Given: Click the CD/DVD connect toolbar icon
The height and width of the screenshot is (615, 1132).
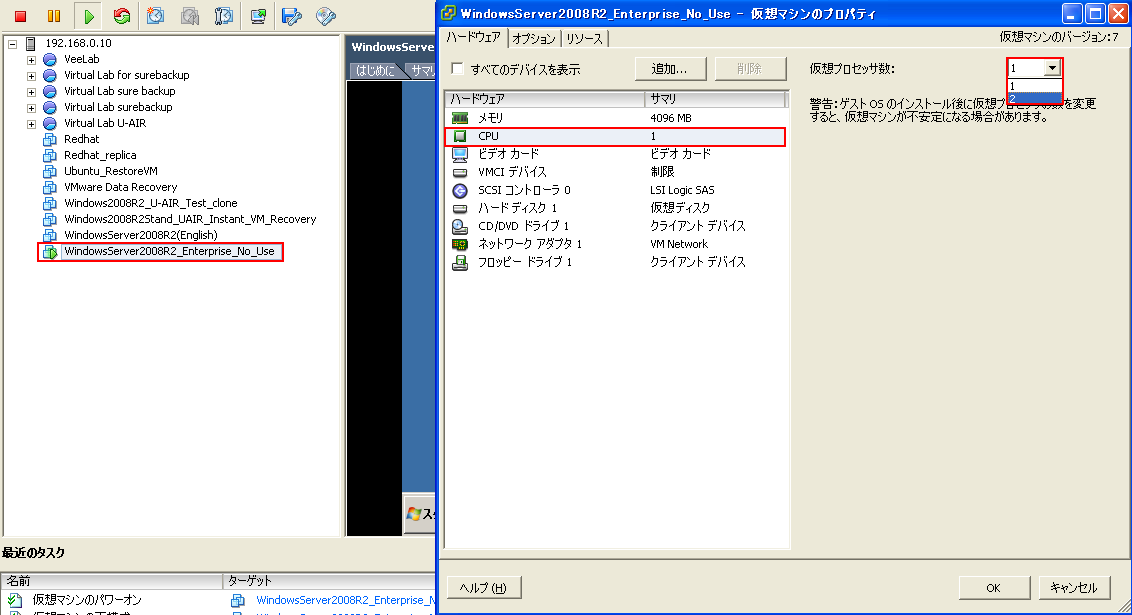Looking at the screenshot, I should (326, 16).
